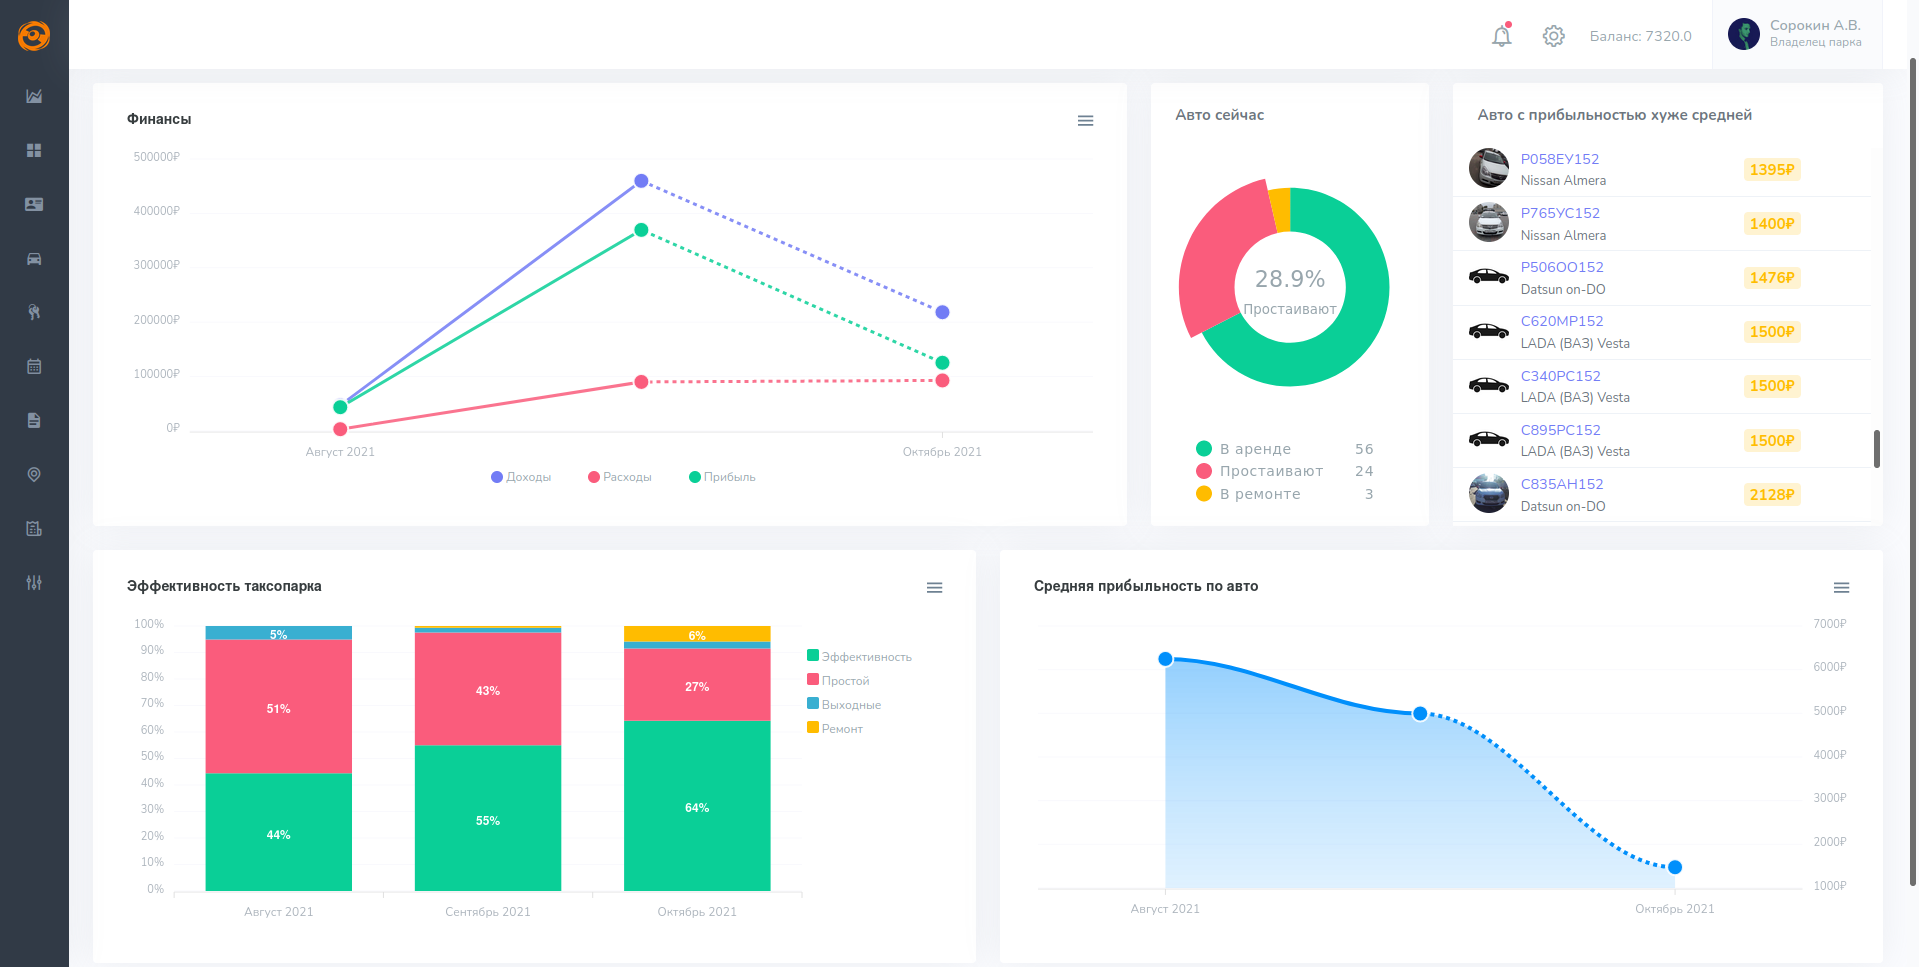Open the map pin location sidebar icon
The image size is (1919, 967).
[34, 474]
